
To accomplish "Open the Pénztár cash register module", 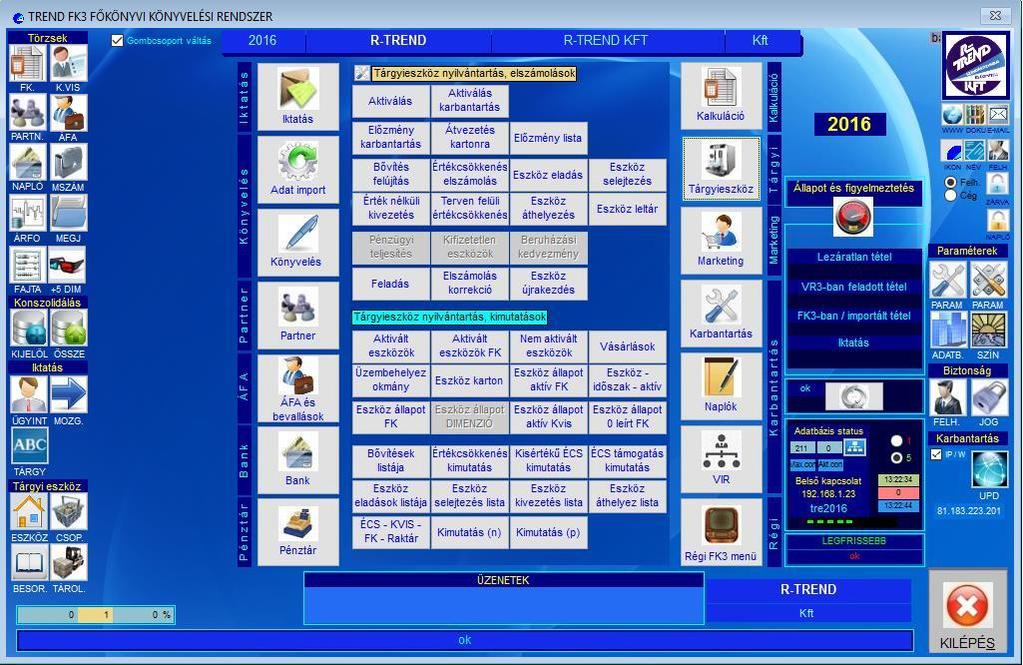I will pyautogui.click(x=298, y=532).
